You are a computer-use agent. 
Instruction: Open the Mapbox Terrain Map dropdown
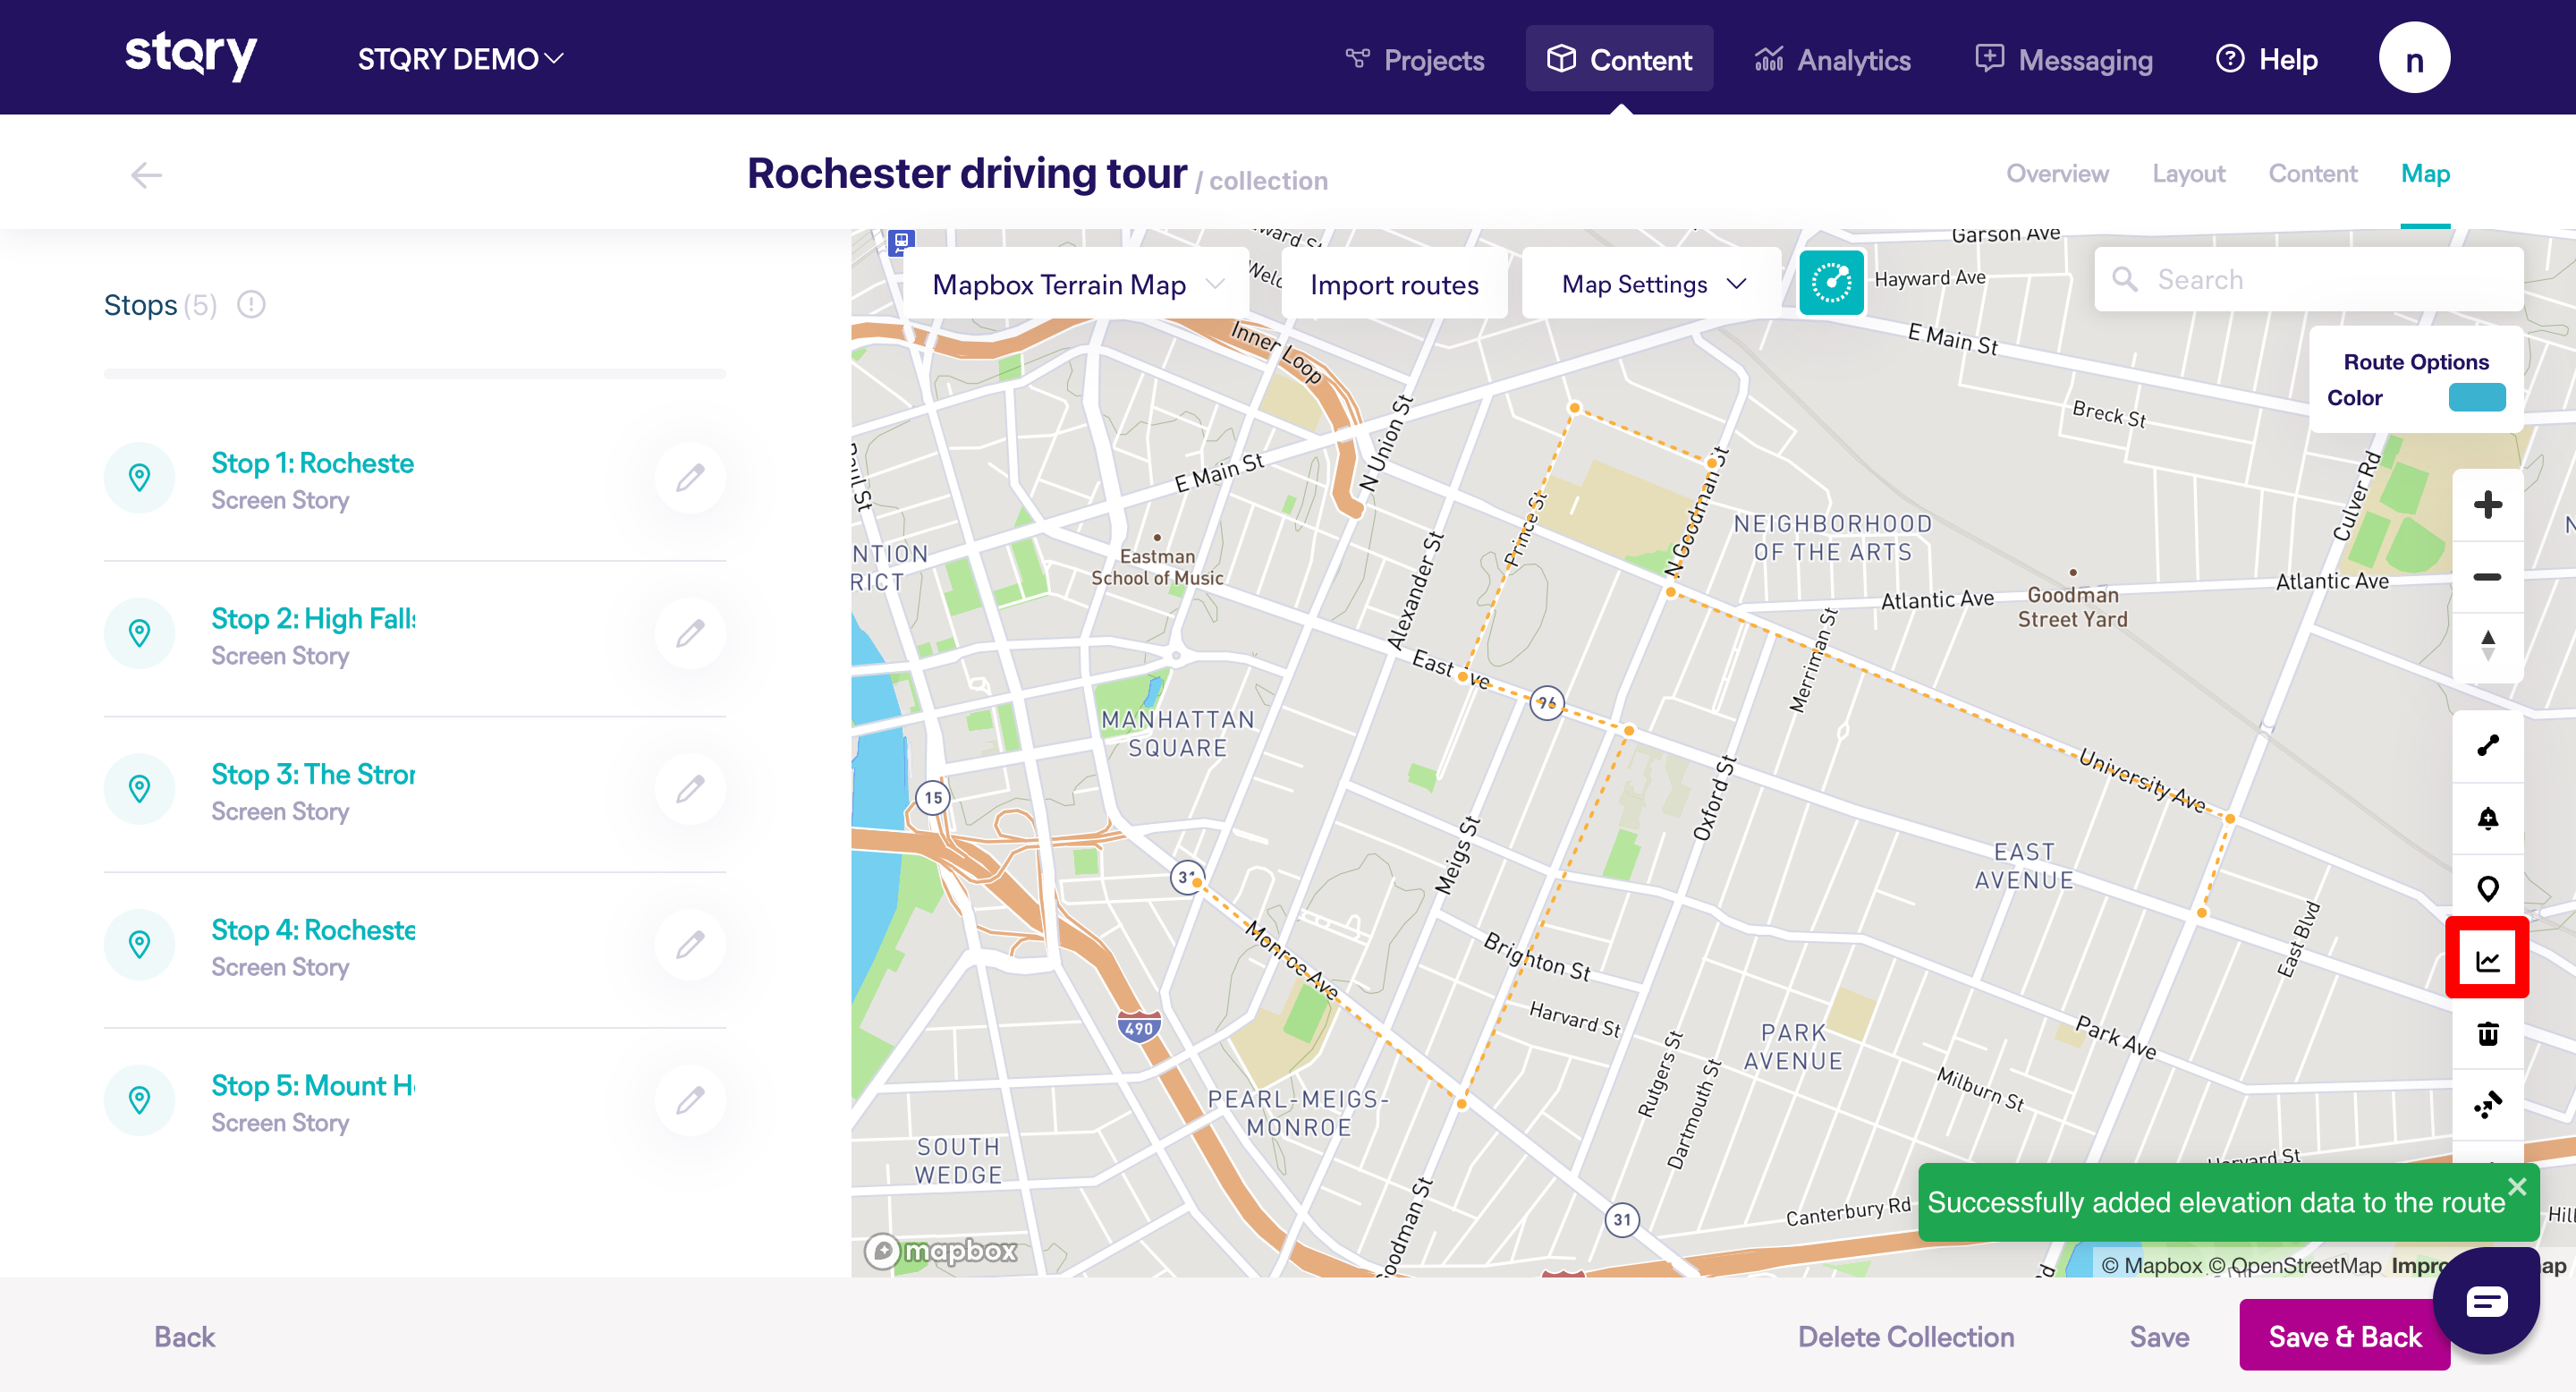coord(1076,285)
